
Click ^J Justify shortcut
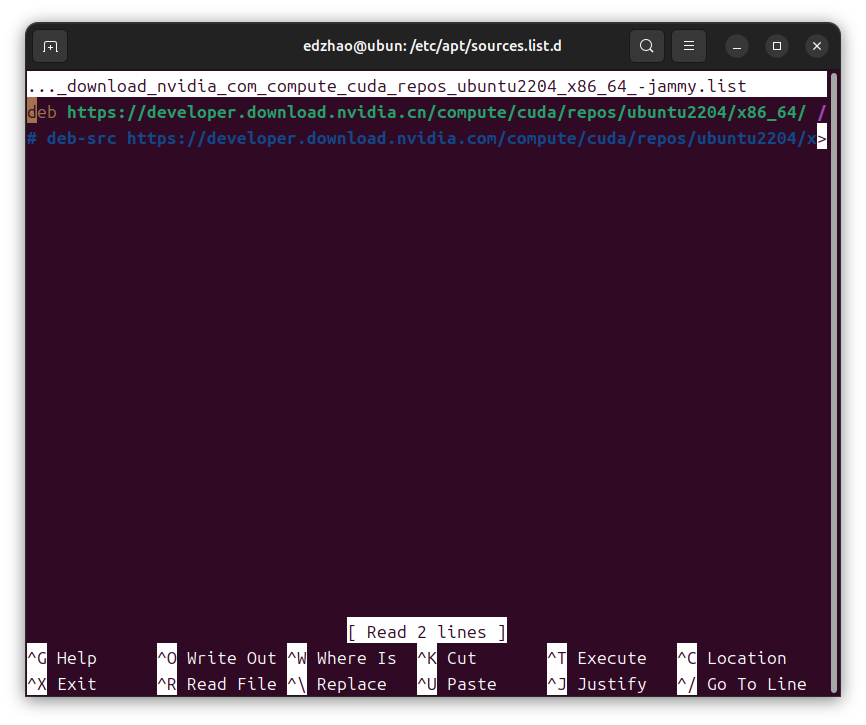(x=596, y=684)
